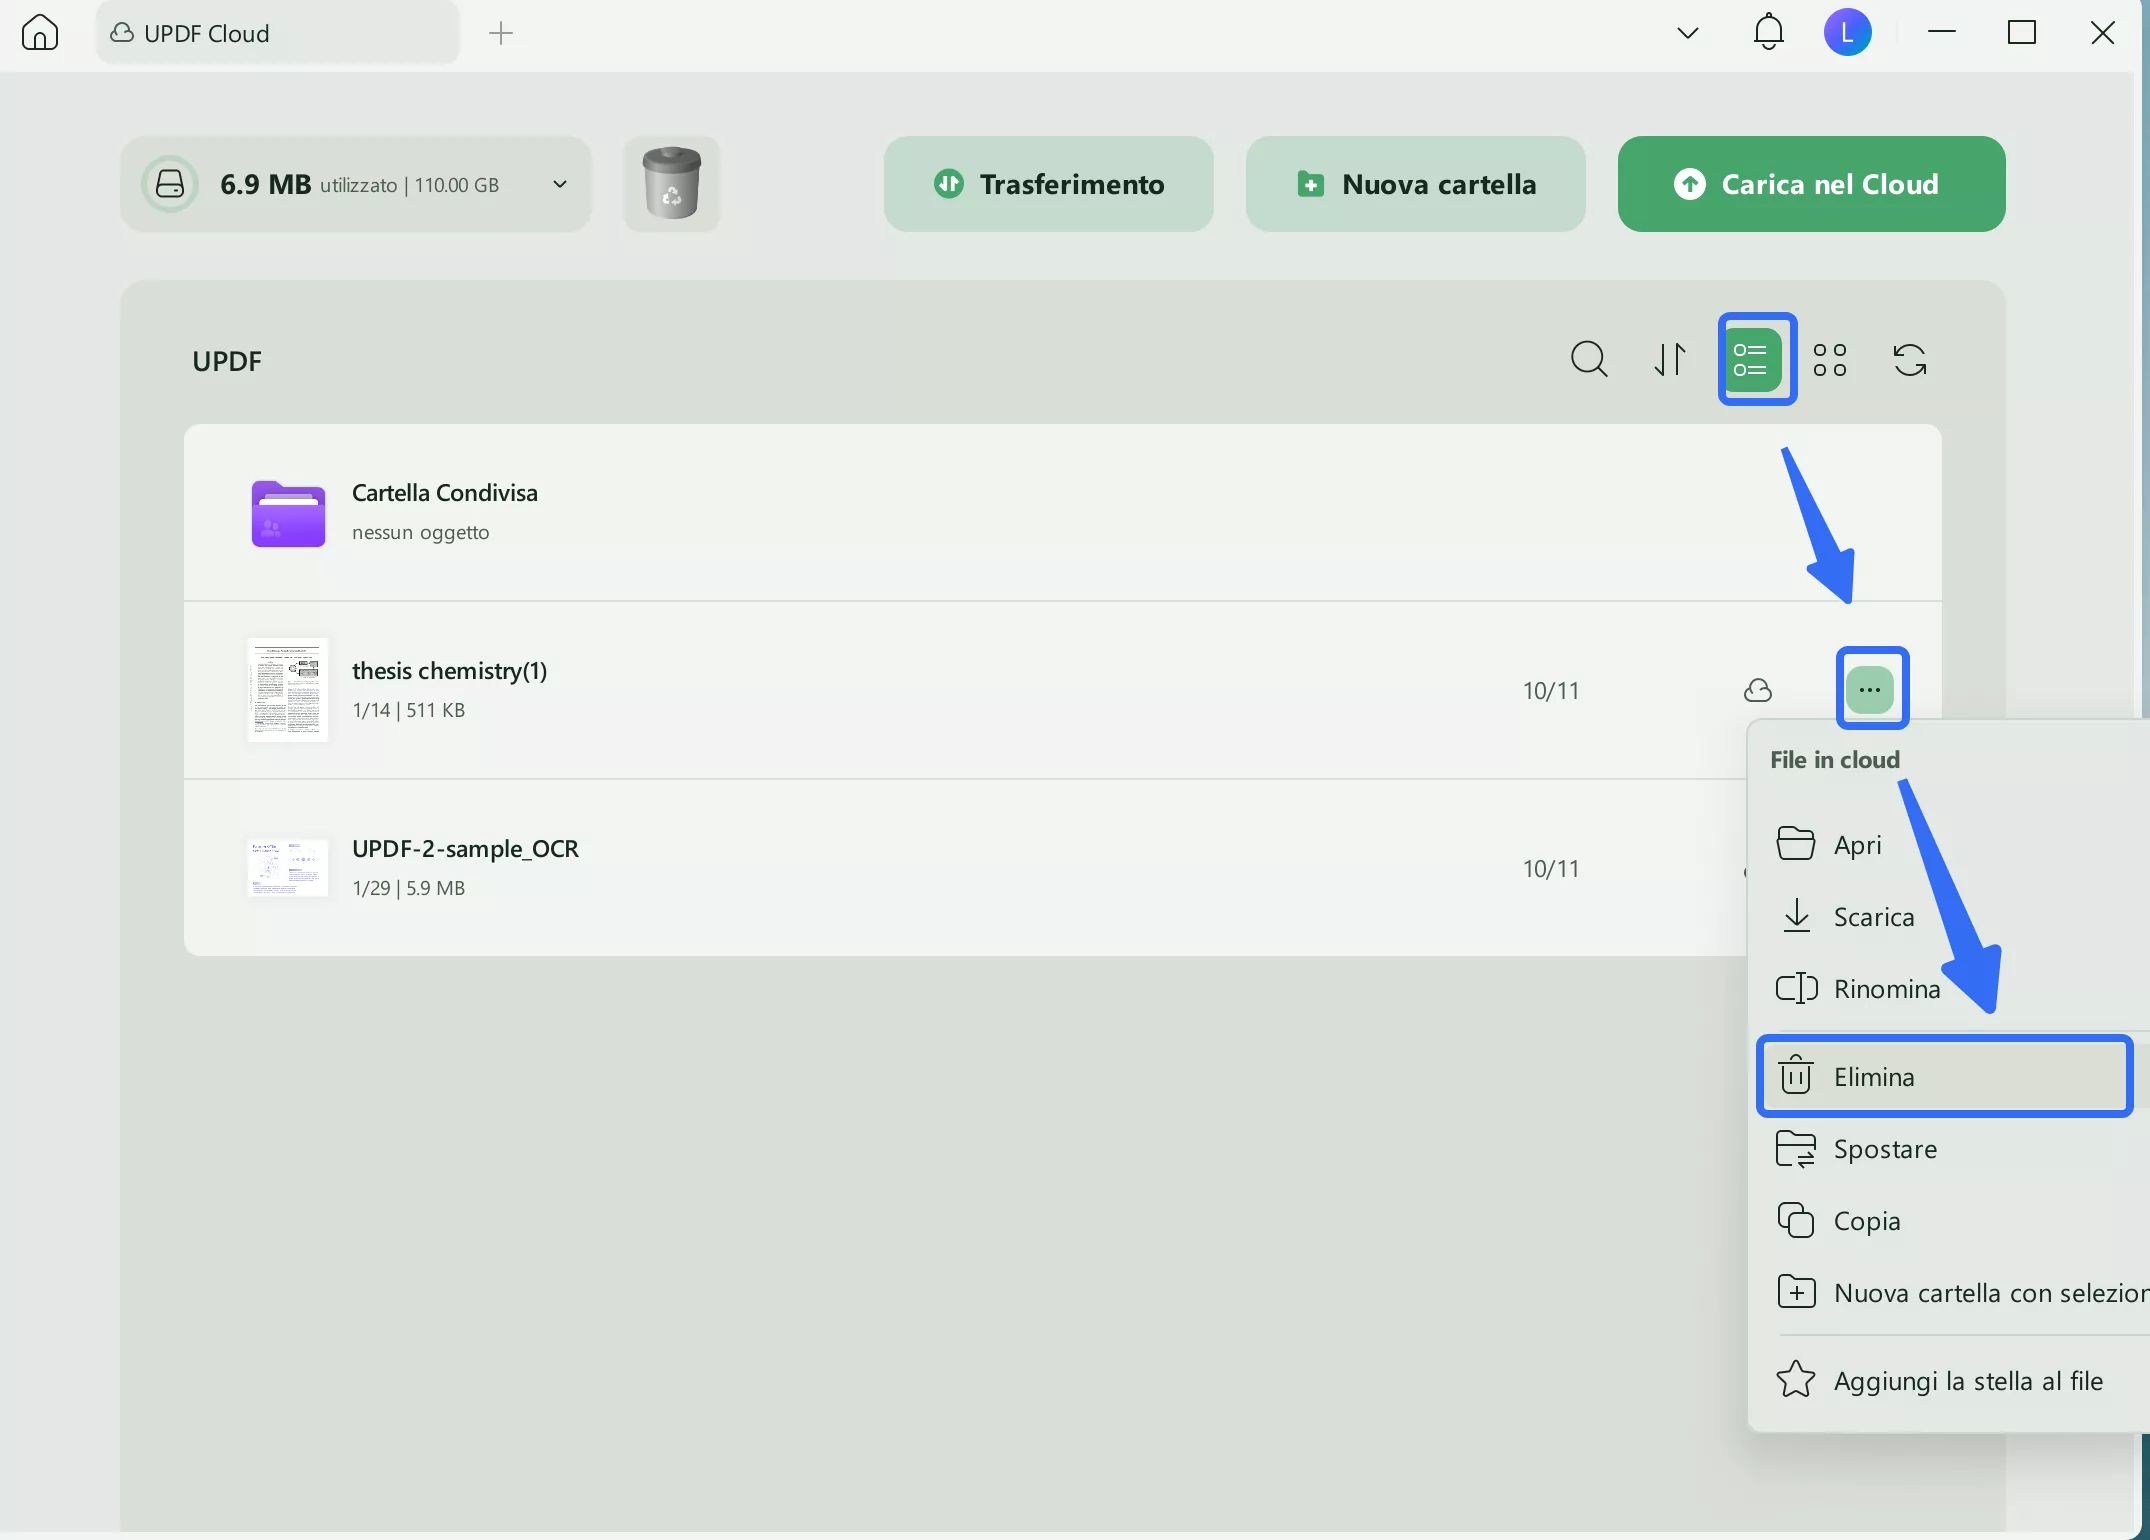Open the Cartella Condivisa folder
This screenshot has width=2150, height=1540.
tap(288, 513)
